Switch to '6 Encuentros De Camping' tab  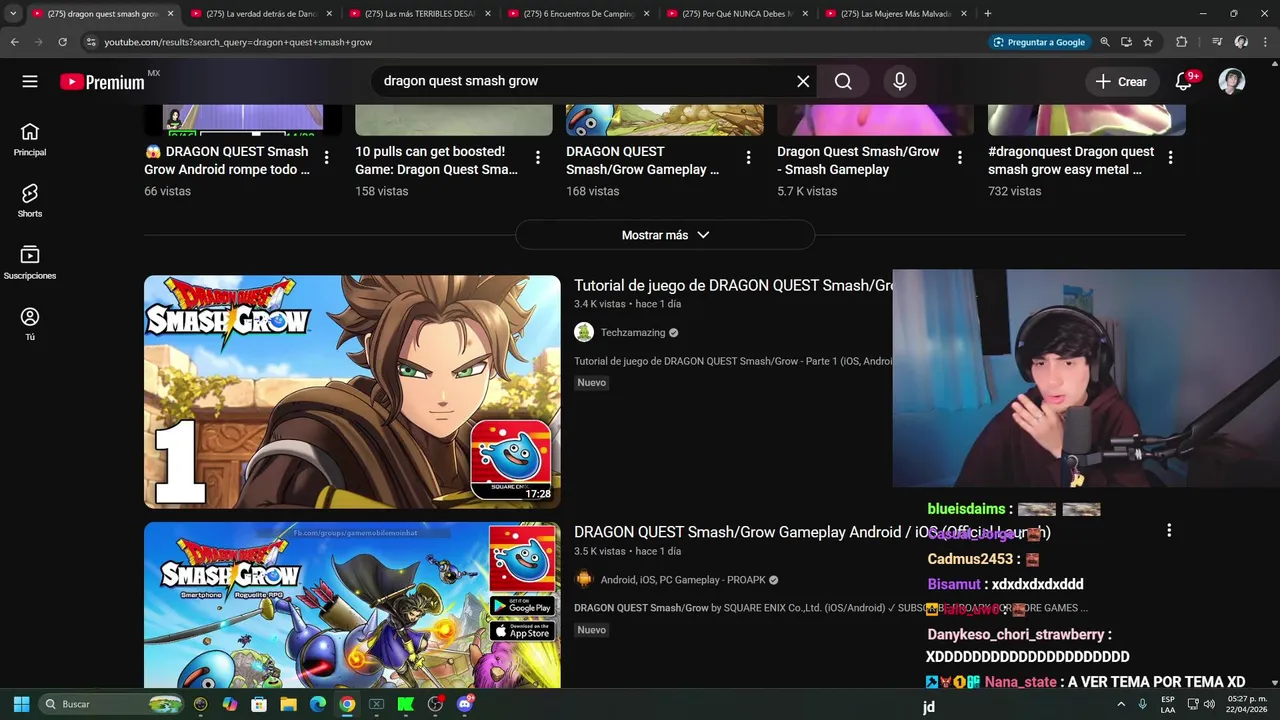579,14
